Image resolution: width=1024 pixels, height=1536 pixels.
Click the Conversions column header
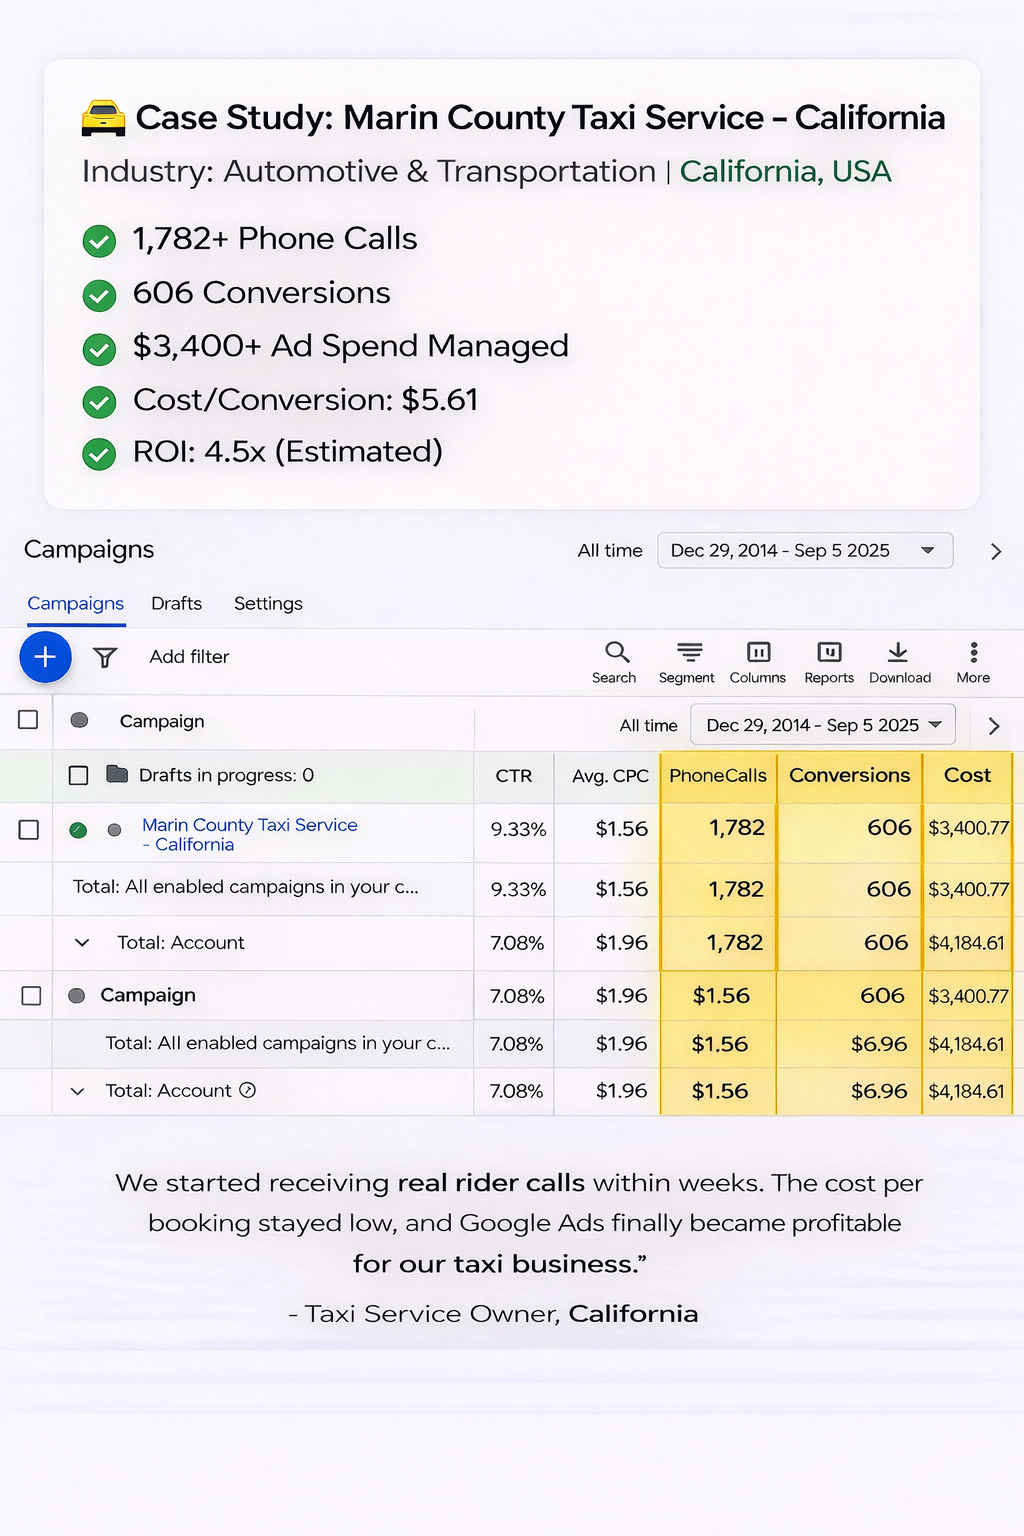pos(849,775)
